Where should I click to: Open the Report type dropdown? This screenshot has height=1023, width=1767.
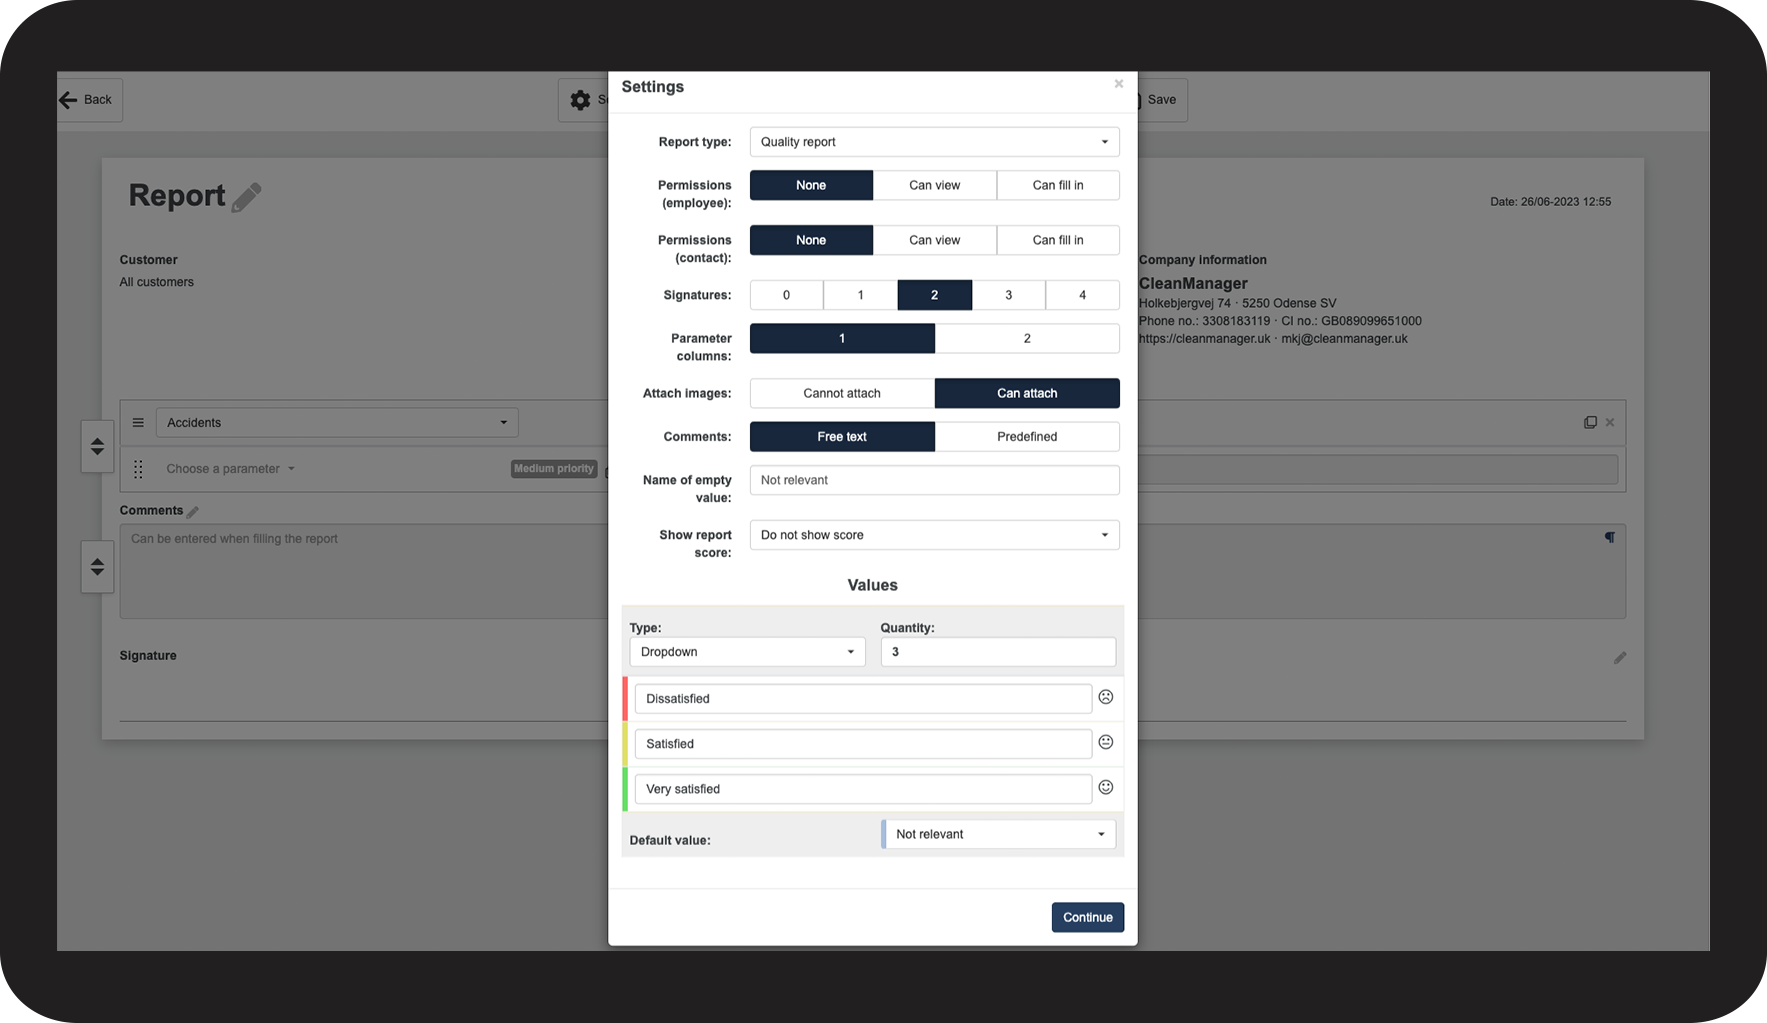933,141
